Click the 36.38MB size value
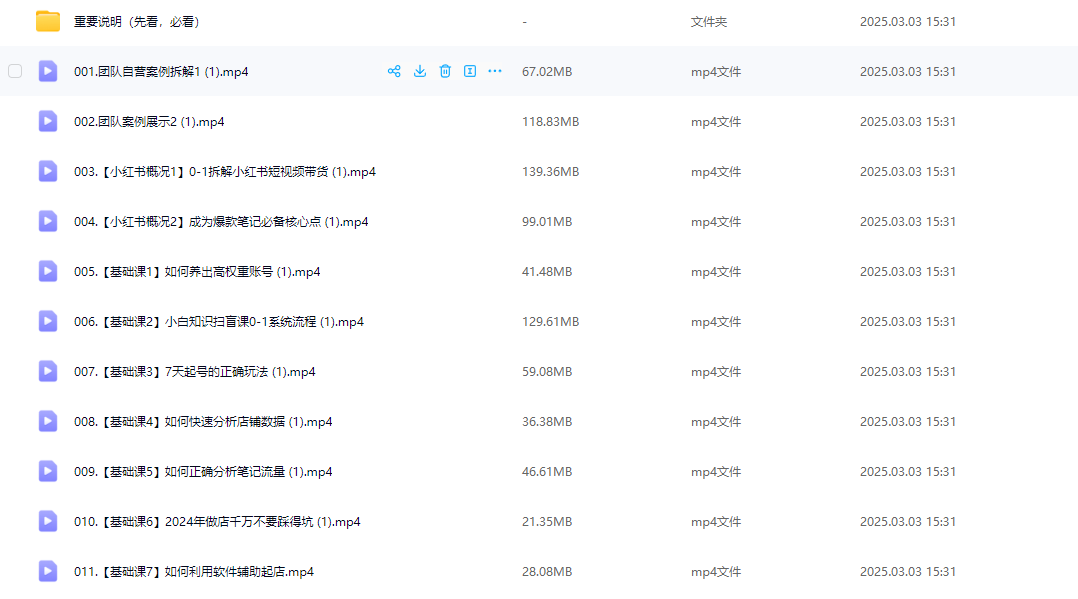This screenshot has width=1078, height=599. pyautogui.click(x=547, y=422)
